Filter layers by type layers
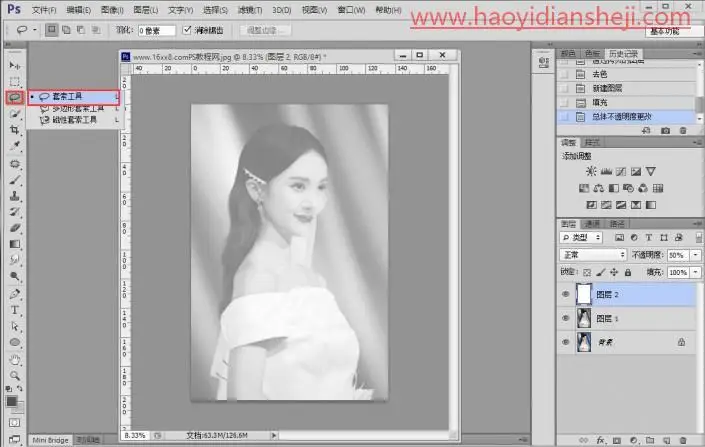The width and height of the screenshot is (705, 447). pos(649,237)
